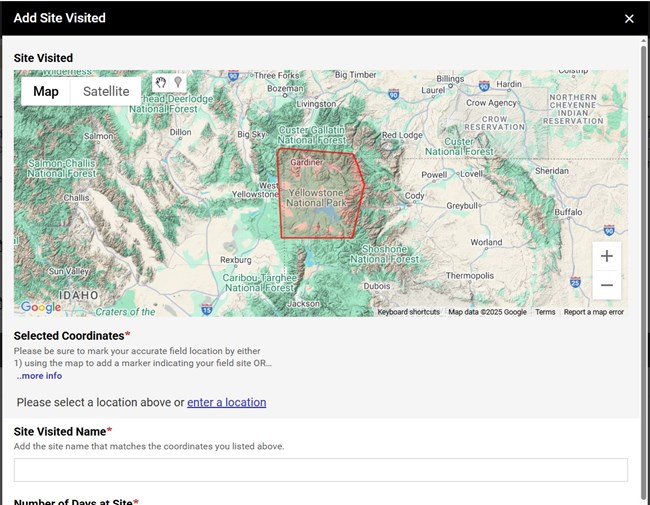Click the Powell label on map
The height and width of the screenshot is (505, 650).
(434, 175)
